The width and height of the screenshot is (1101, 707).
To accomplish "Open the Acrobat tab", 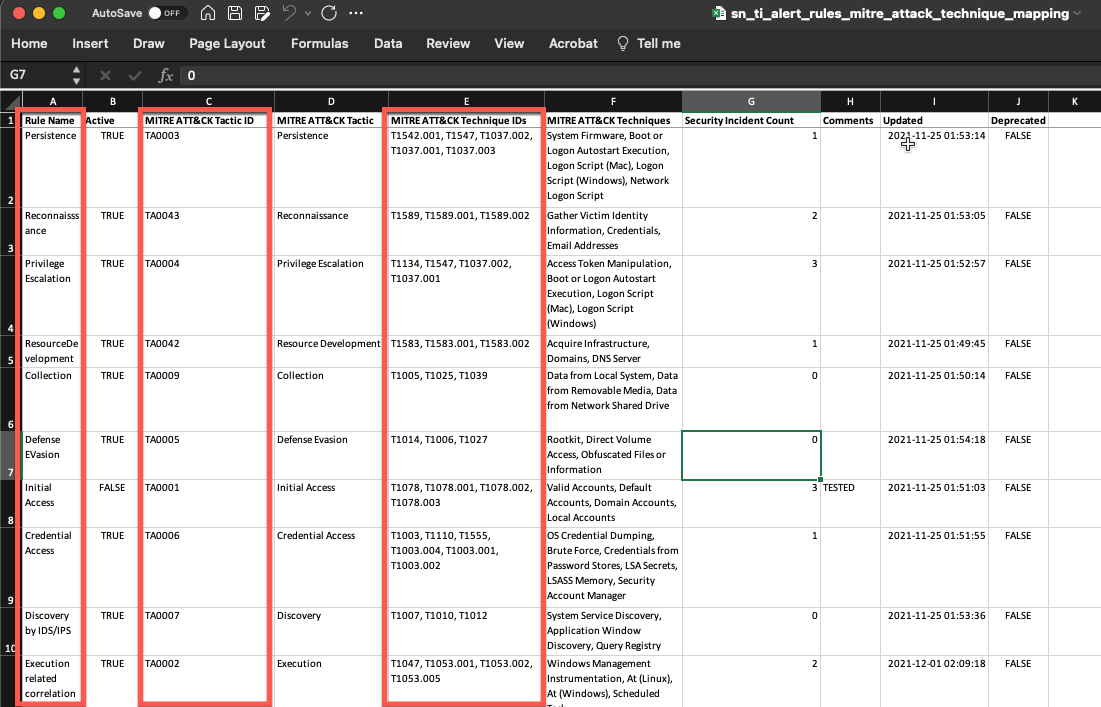I will pyautogui.click(x=573, y=44).
